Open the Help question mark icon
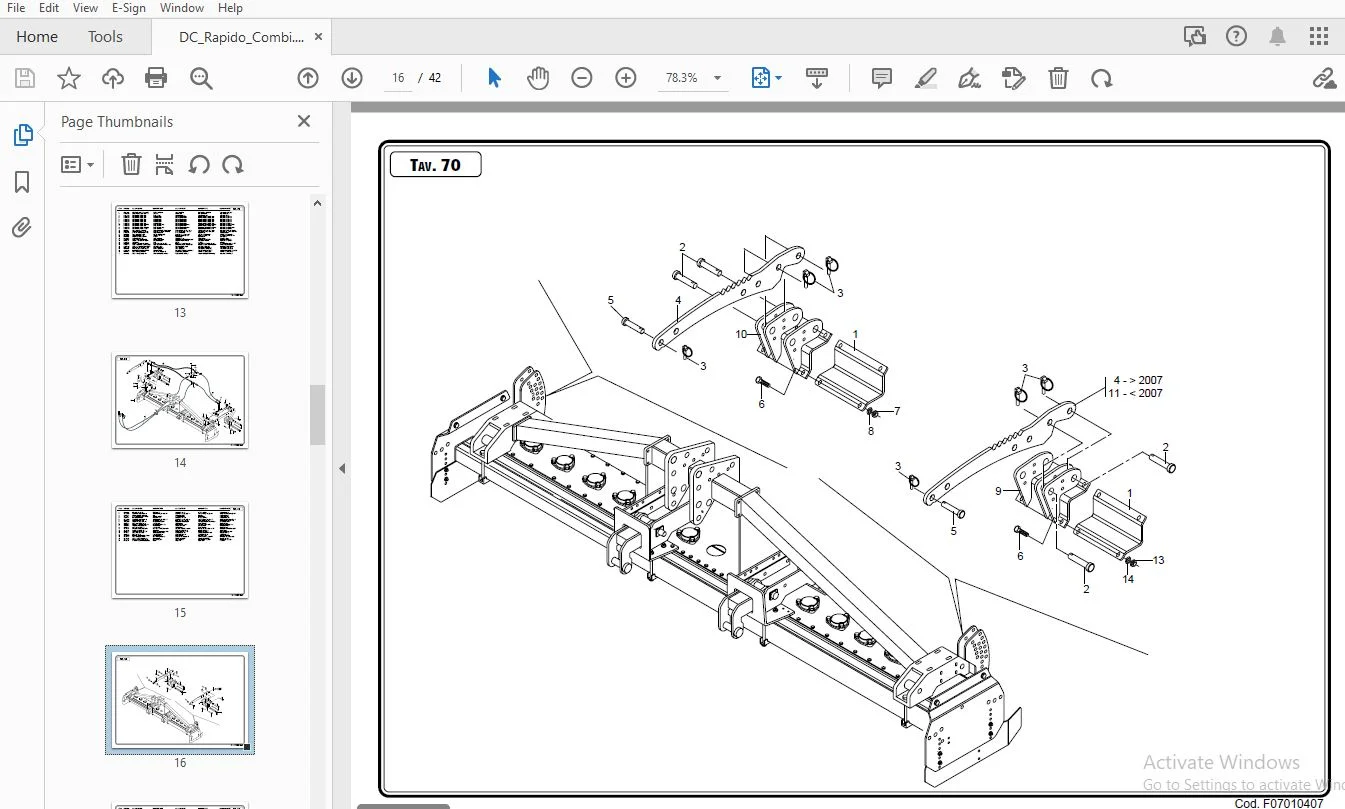Image resolution: width=1345 pixels, height=809 pixels. 1236,36
